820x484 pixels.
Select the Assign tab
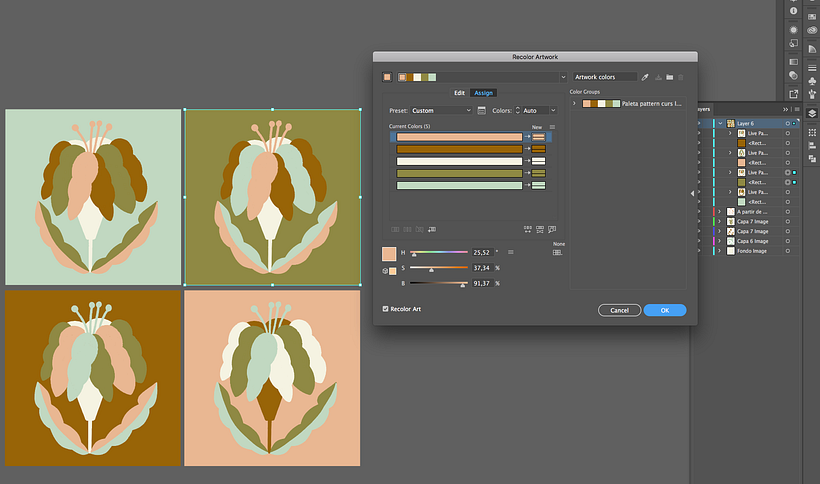[484, 93]
